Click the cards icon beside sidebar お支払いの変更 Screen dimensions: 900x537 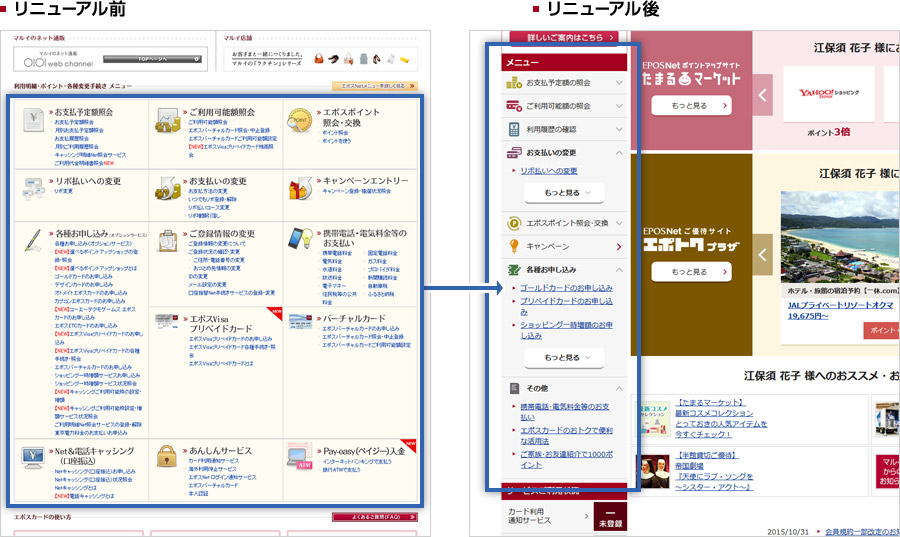pos(514,153)
